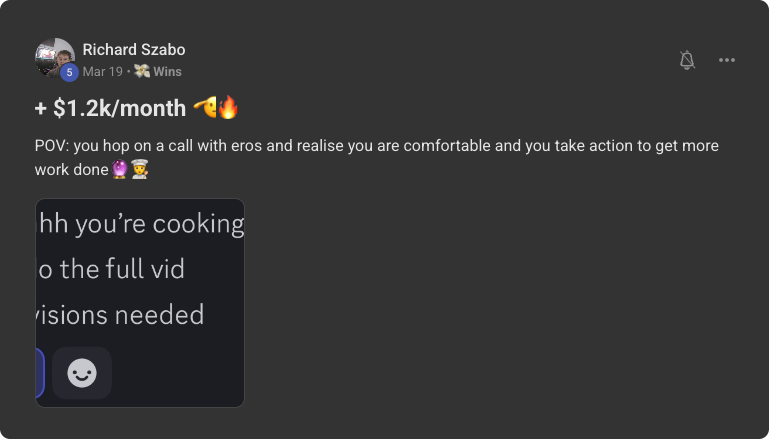
Task: Open the post titled + $1.2k/month
Action: click(x=110, y=108)
